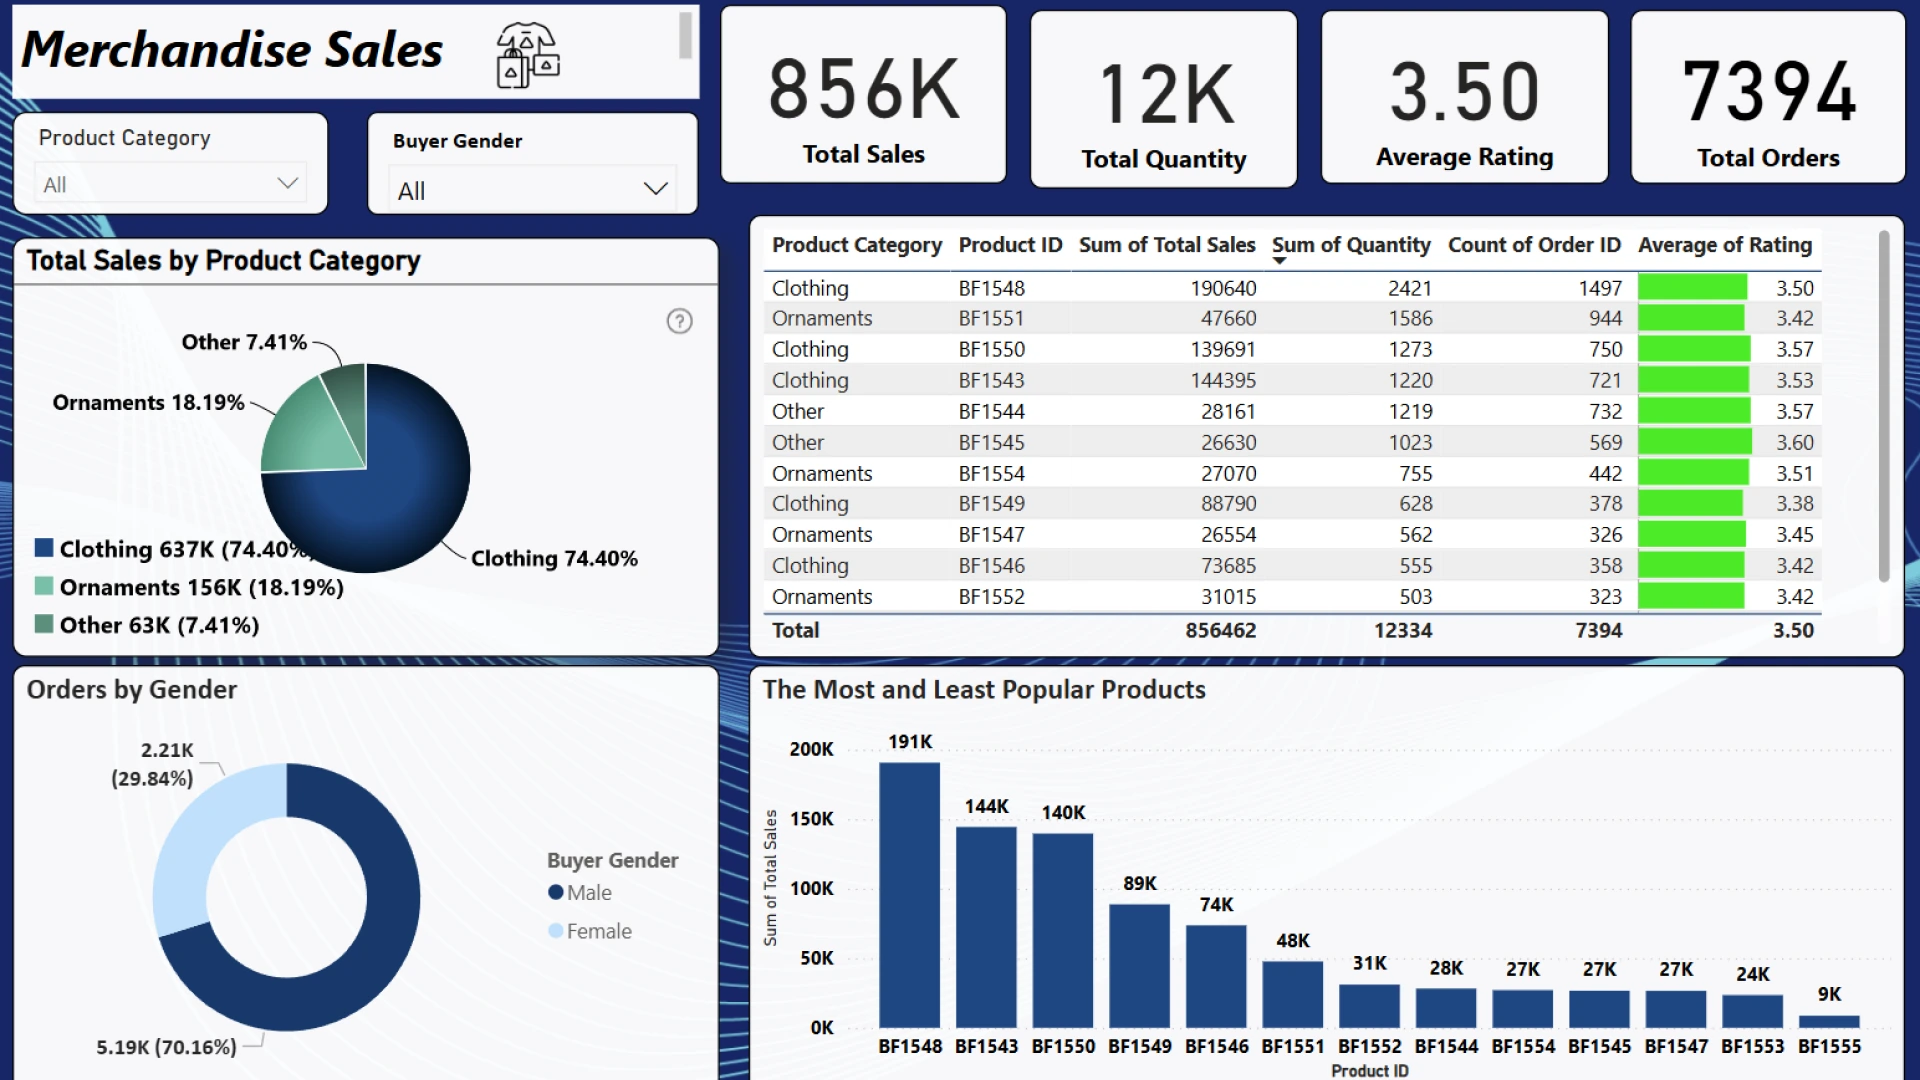1920x1080 pixels.
Task: Select the BF1548 cell in the table
Action: coord(991,288)
